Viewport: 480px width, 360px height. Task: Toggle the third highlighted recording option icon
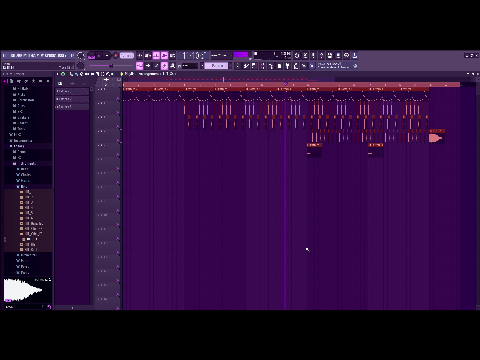coord(156,55)
